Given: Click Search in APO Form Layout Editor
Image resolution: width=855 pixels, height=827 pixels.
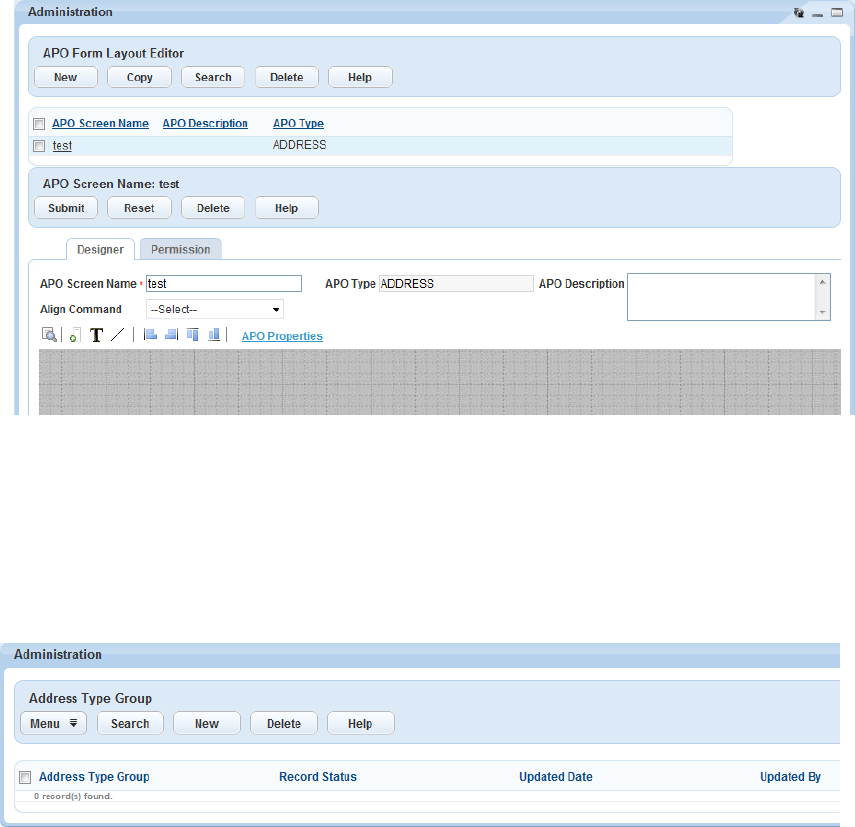Looking at the screenshot, I should click(x=213, y=77).
